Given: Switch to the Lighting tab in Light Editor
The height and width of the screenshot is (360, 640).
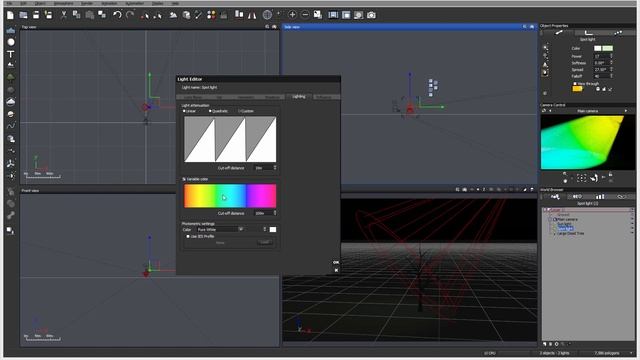Looking at the screenshot, I should pyautogui.click(x=298, y=97).
